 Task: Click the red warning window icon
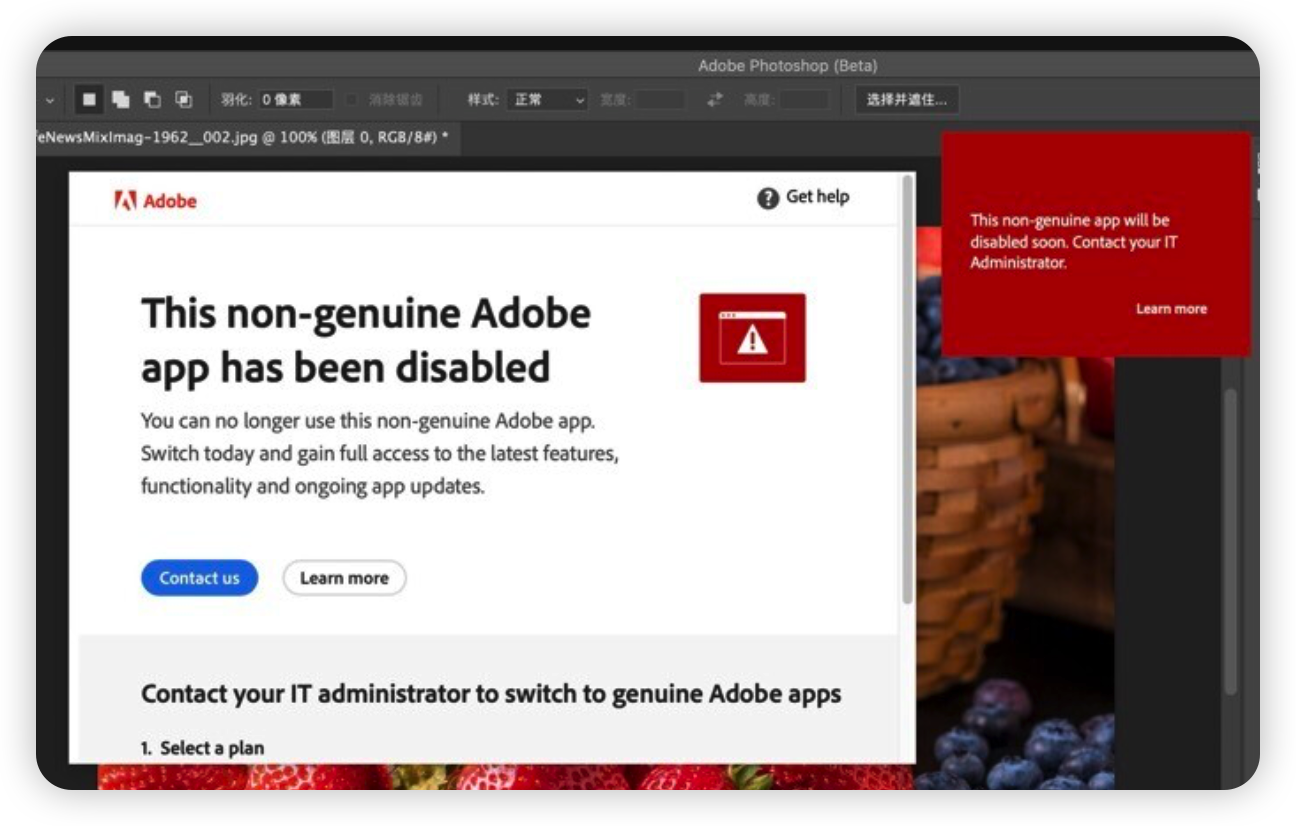click(x=752, y=338)
